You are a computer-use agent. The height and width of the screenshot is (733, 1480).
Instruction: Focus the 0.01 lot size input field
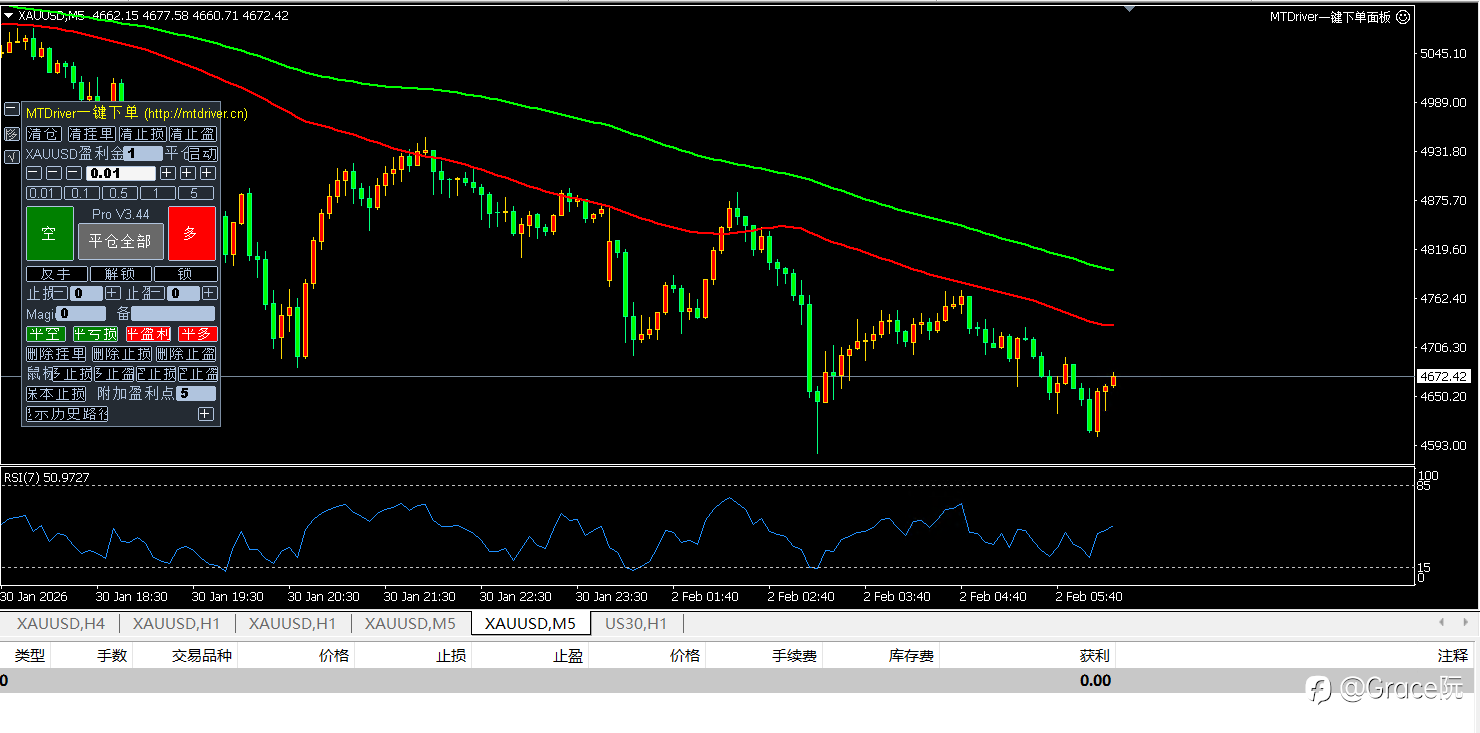[121, 173]
